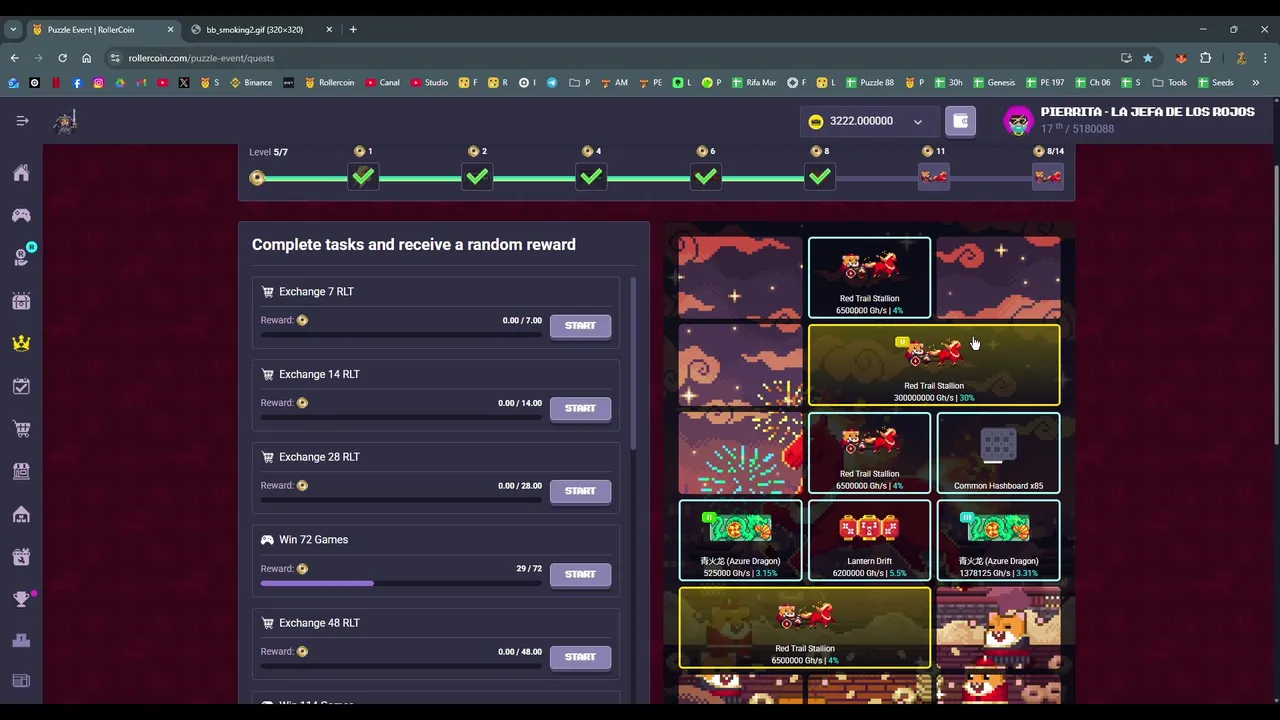Open the leaderboard podium sidebar icon
This screenshot has height=720, width=1280.
click(x=21, y=640)
